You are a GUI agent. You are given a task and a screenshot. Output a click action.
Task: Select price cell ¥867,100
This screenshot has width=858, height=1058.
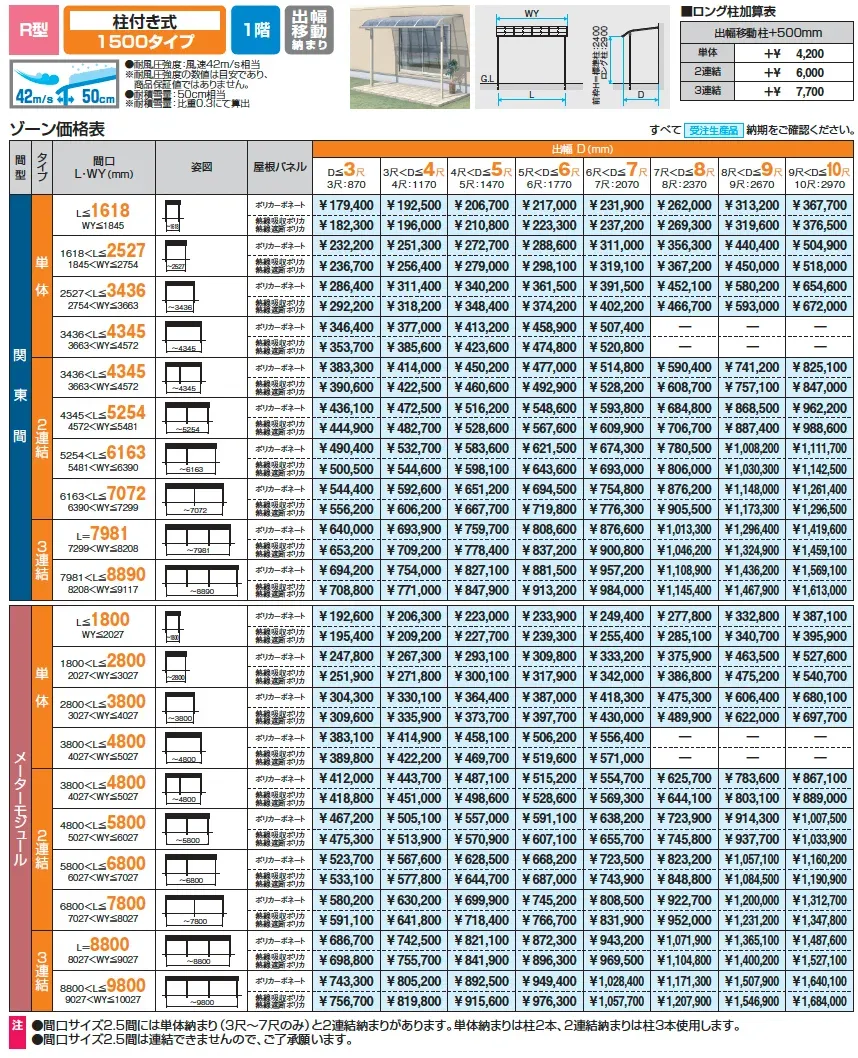[x=820, y=778]
